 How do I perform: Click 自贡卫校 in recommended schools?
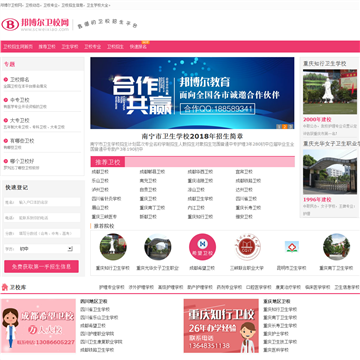tap(148, 190)
